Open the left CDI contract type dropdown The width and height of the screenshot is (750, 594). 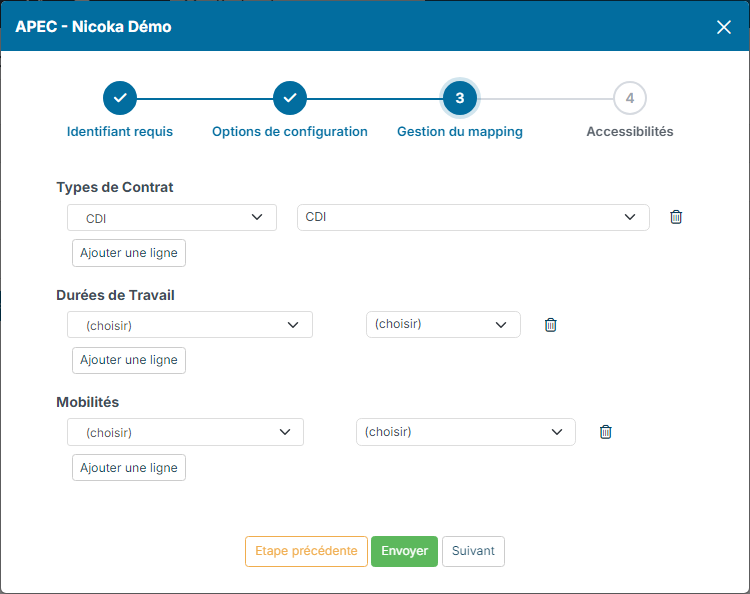tap(172, 218)
